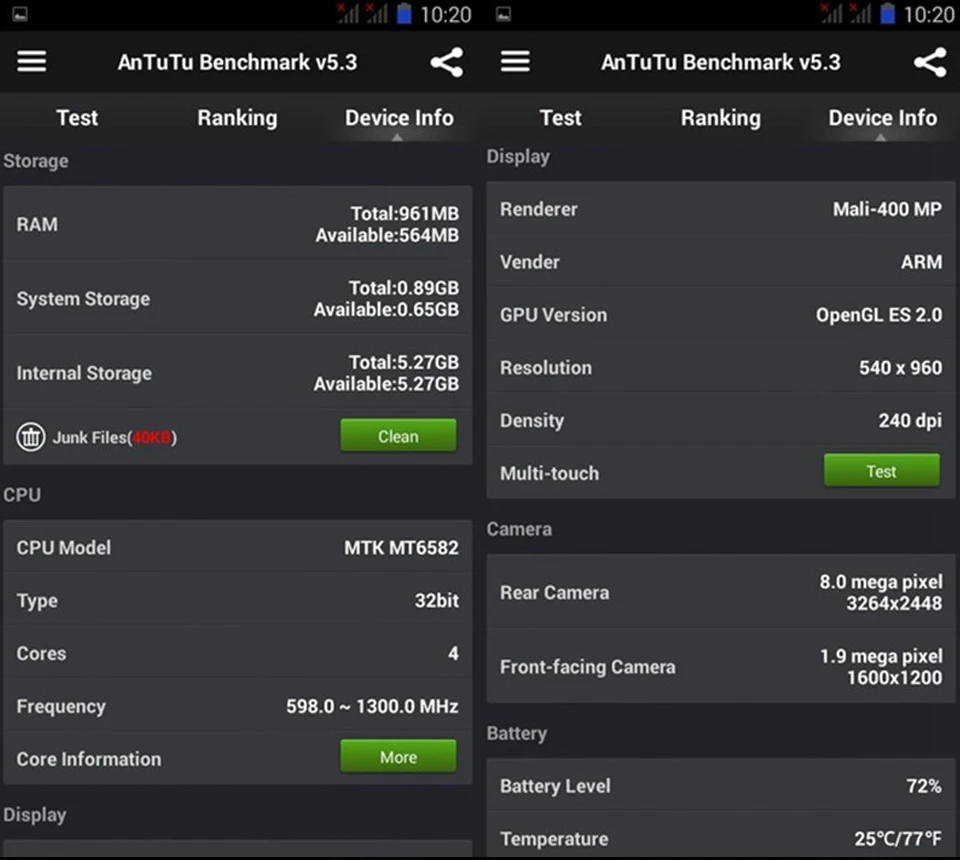Select Device Info tab on right screen
This screenshot has height=860, width=960.
coord(883,118)
